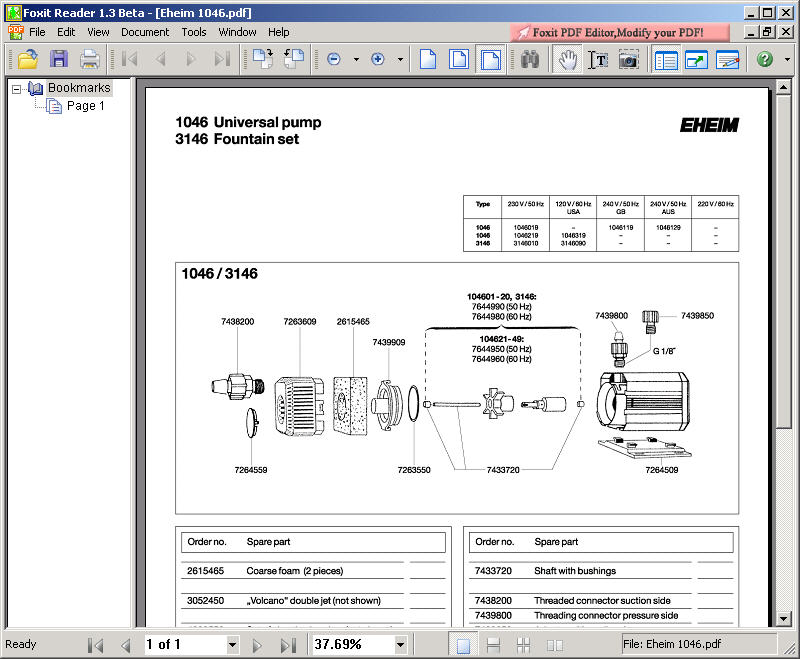This screenshot has height=659, width=800.
Task: Open the Window menu
Action: click(x=237, y=32)
